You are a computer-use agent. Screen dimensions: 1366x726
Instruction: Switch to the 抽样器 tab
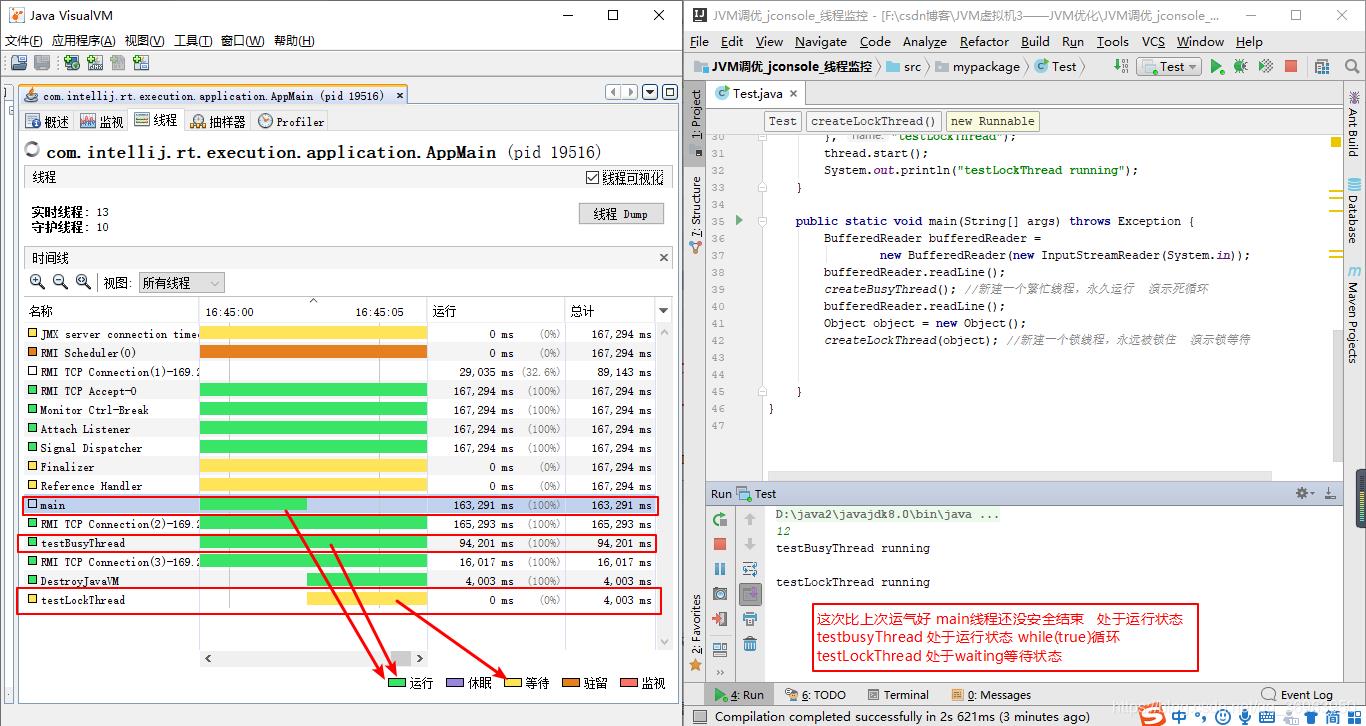click(x=218, y=121)
